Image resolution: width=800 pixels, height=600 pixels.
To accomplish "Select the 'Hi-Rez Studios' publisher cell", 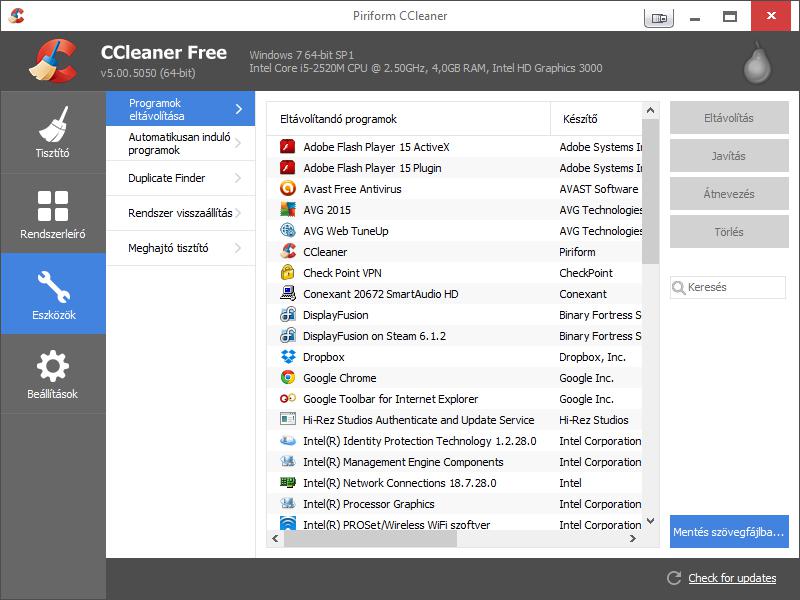I will [594, 420].
